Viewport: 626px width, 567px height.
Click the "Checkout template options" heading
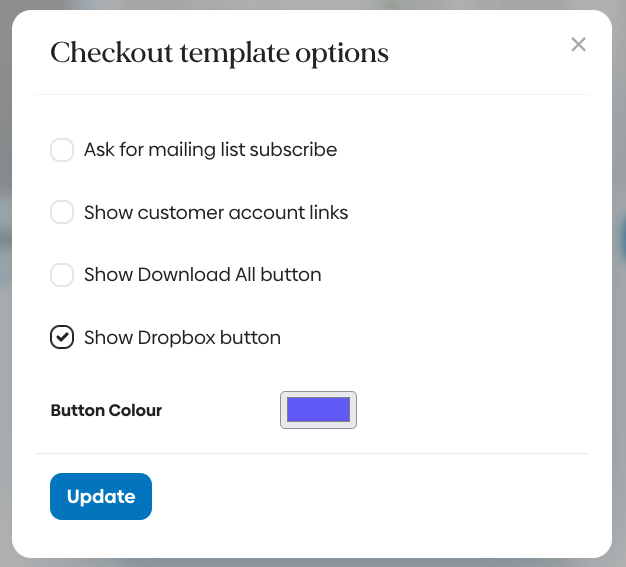[219, 53]
